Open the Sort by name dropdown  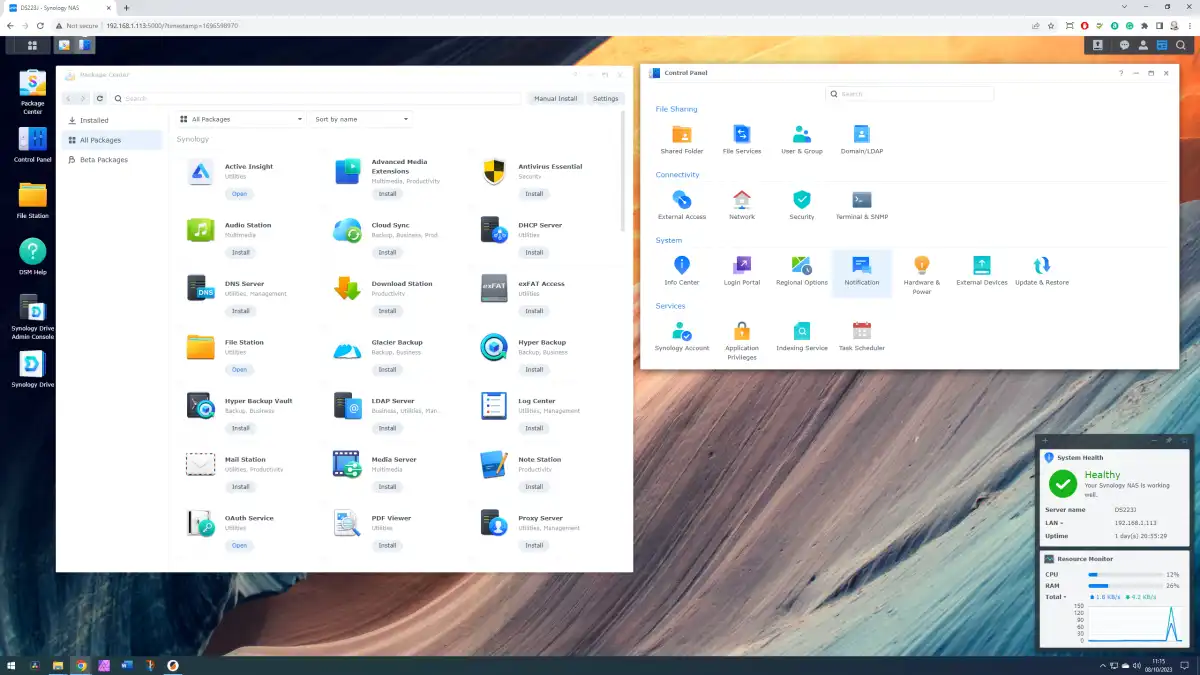(361, 119)
